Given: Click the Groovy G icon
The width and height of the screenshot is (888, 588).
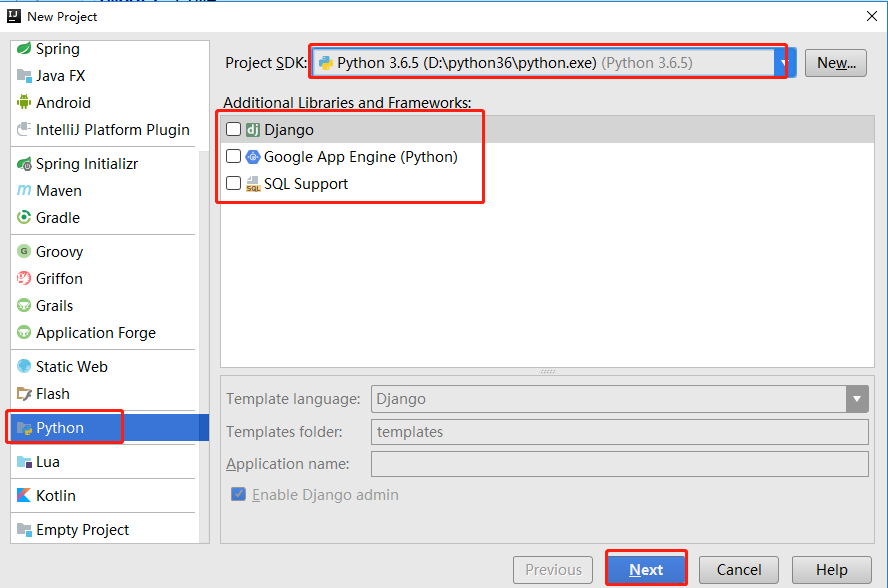Looking at the screenshot, I should click(x=24, y=251).
